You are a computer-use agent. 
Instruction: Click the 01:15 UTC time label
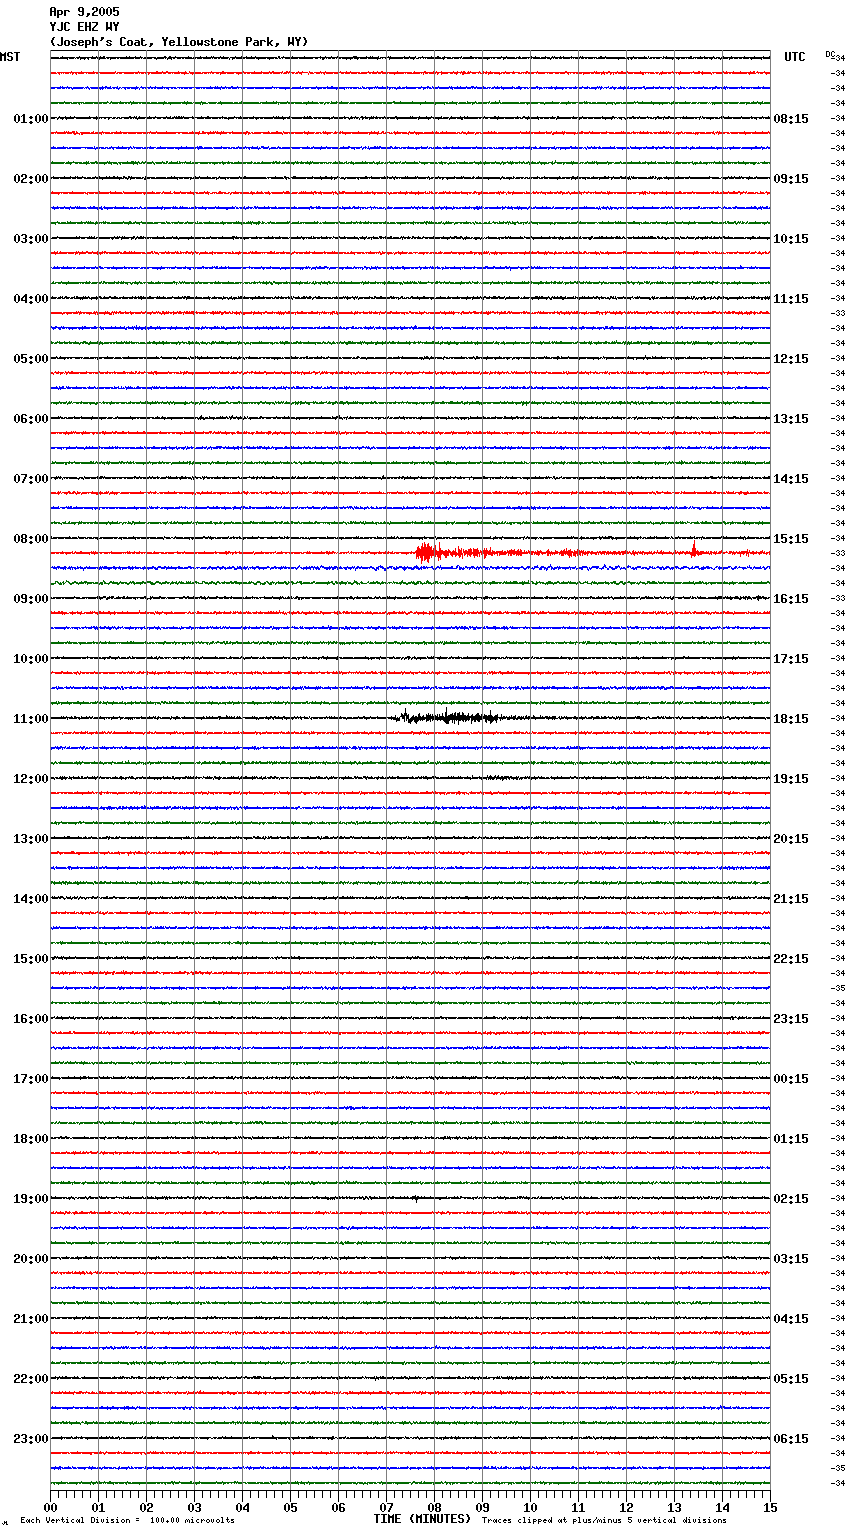coord(791,1139)
